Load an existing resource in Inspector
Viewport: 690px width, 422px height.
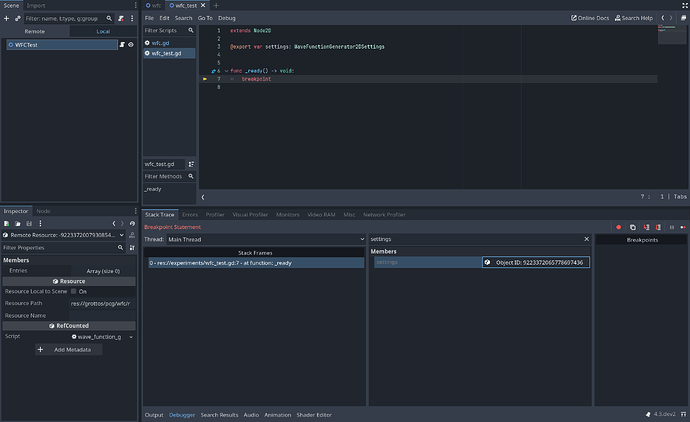[x=18, y=224]
